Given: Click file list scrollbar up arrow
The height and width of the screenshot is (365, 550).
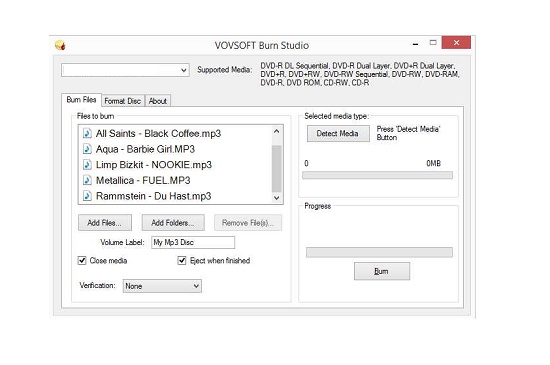Looking at the screenshot, I should tap(276, 131).
